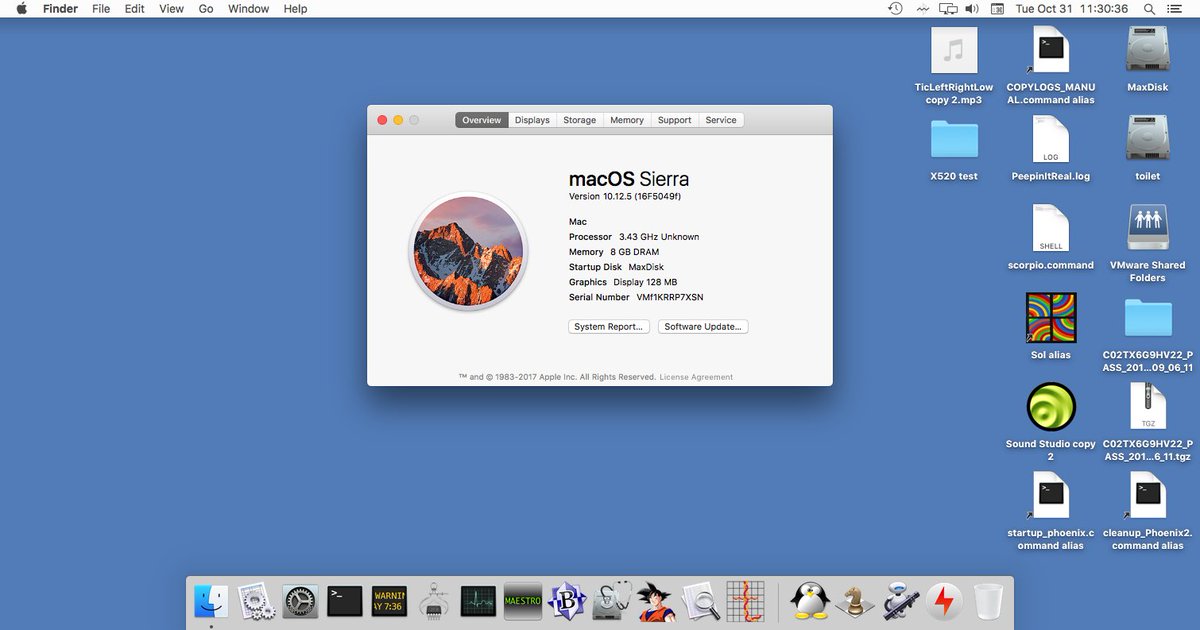The image size is (1200, 630).
Task: Open the penguin app in Dock
Action: coord(809,601)
